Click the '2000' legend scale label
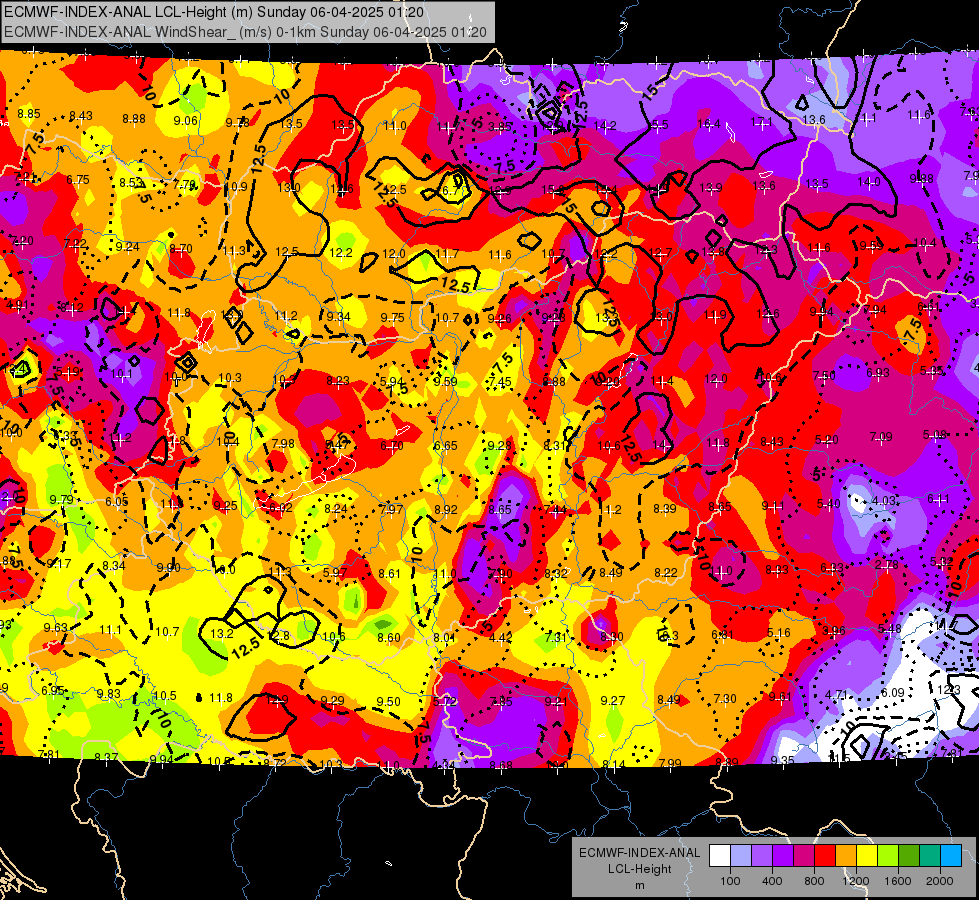 coord(940,881)
